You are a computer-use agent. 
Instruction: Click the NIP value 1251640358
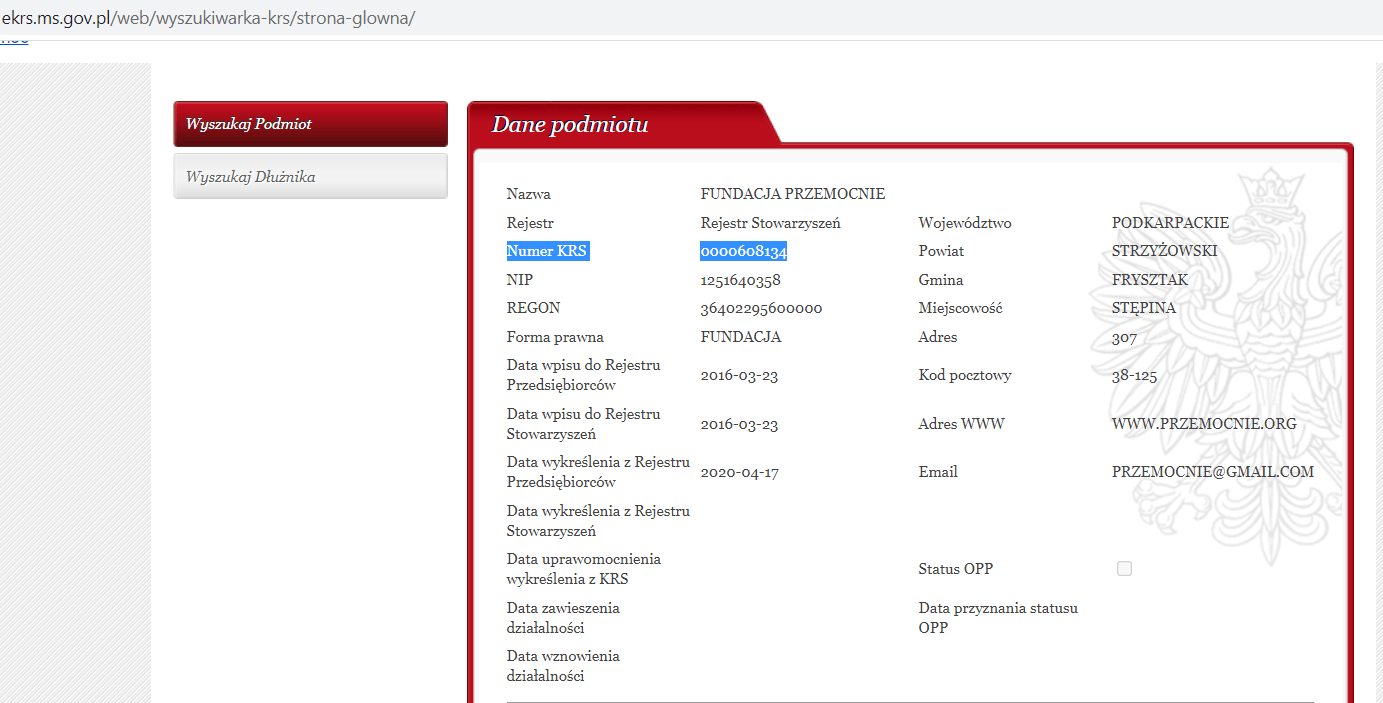(741, 280)
